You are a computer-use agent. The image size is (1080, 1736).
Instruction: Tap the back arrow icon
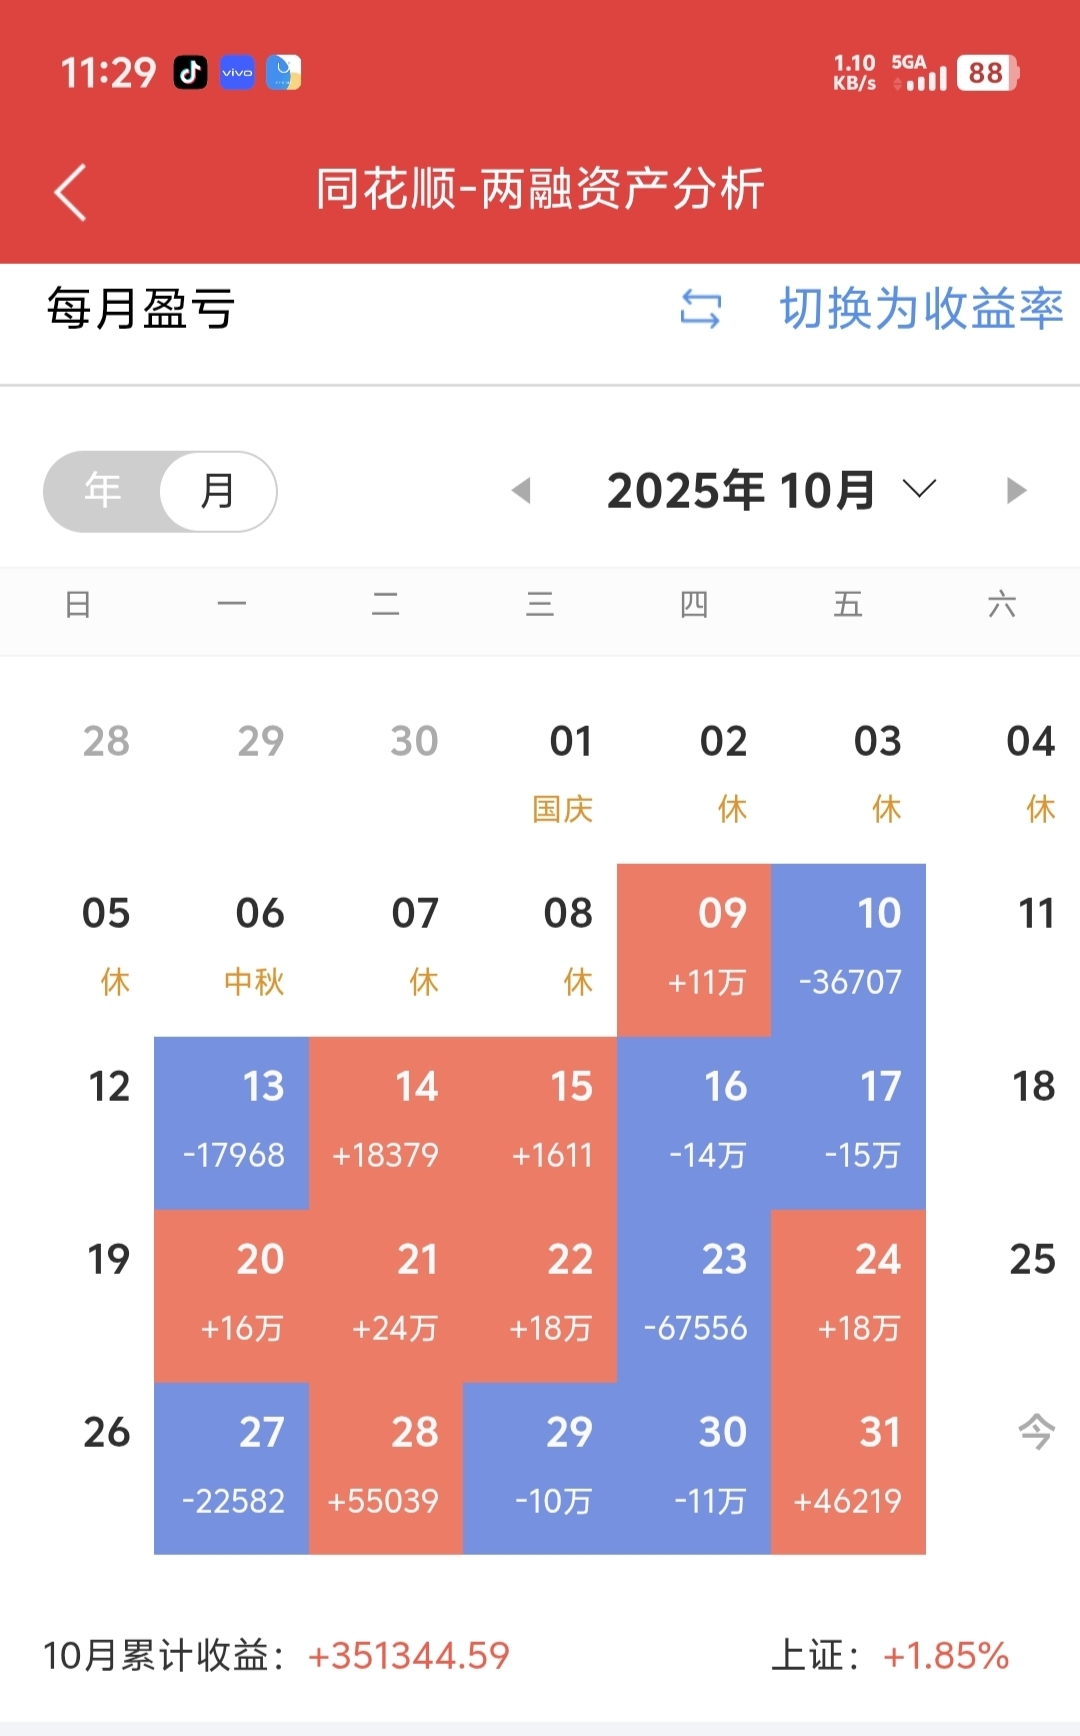pyautogui.click(x=70, y=192)
